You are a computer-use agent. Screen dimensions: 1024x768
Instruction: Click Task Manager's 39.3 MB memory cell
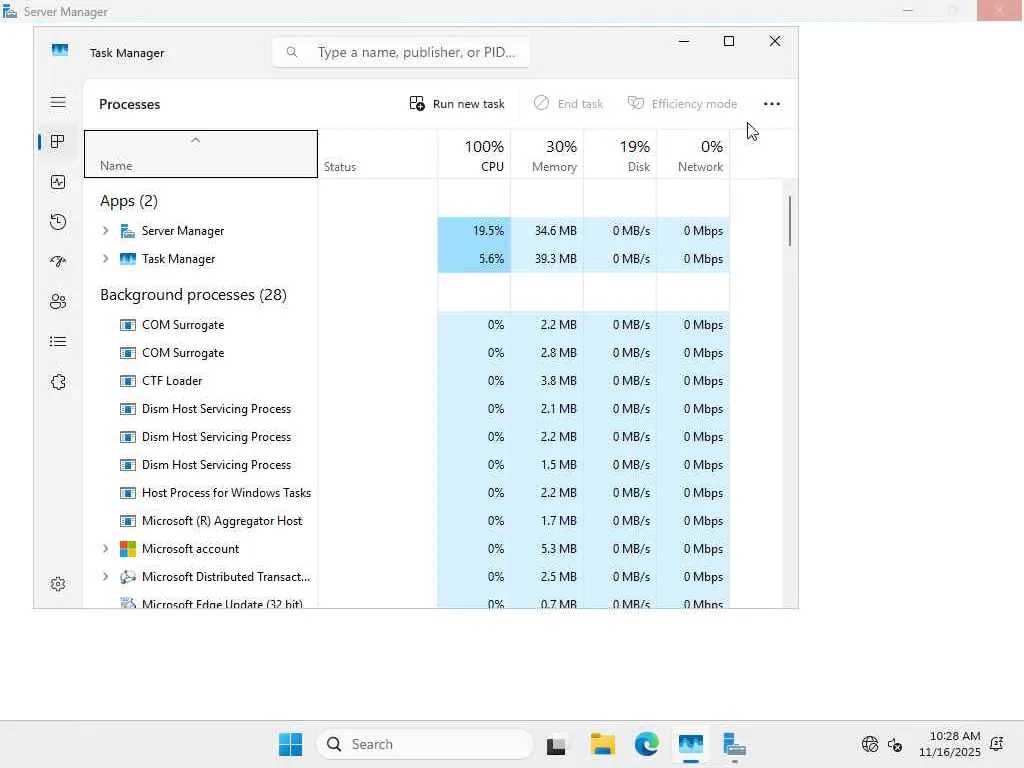coord(547,259)
